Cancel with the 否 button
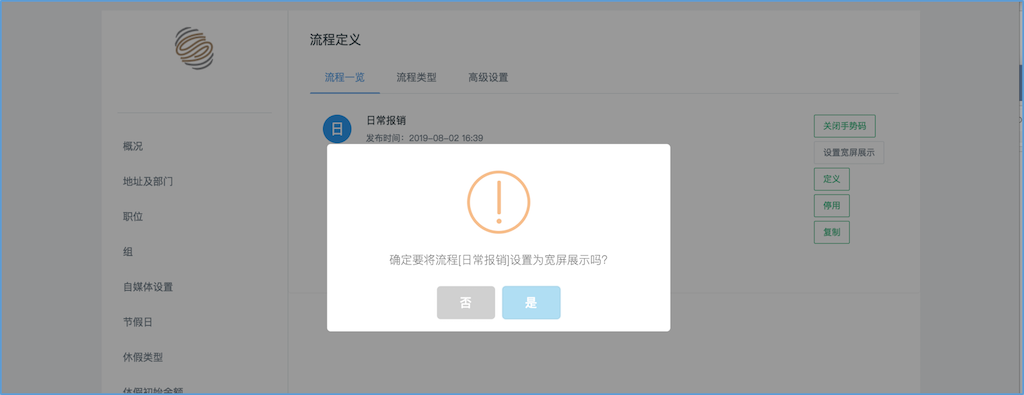 tap(466, 303)
